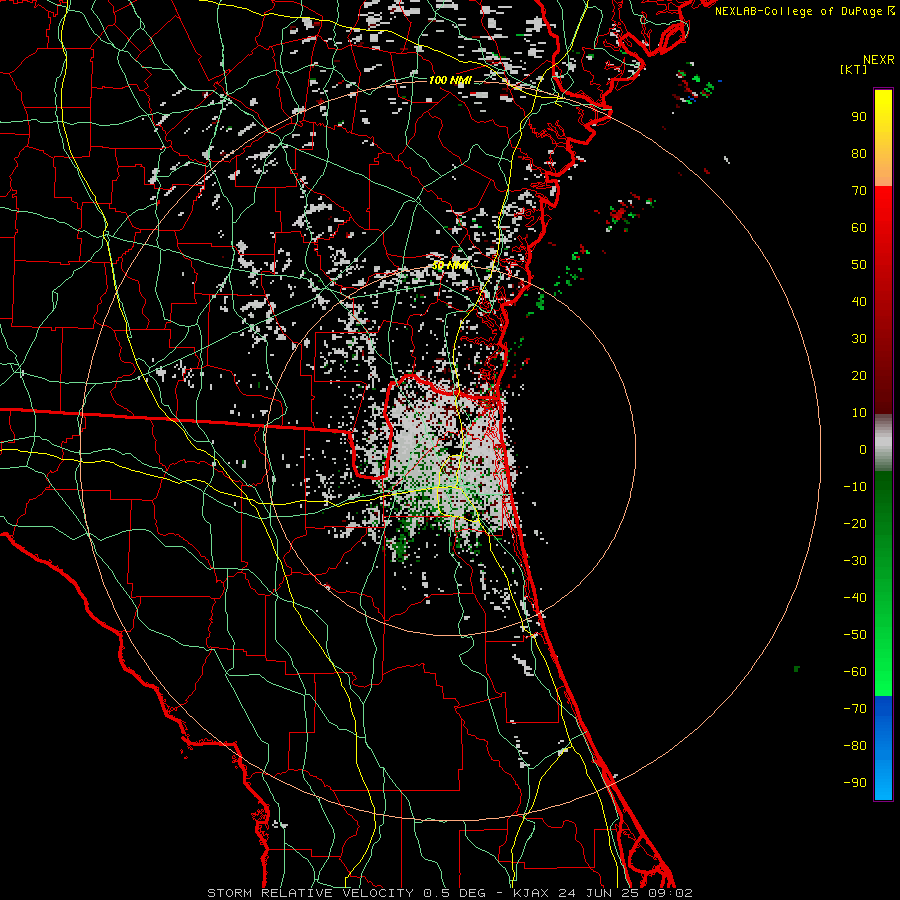Select the -80 value on the velocity scale
The height and width of the screenshot is (900, 900).
tap(855, 746)
